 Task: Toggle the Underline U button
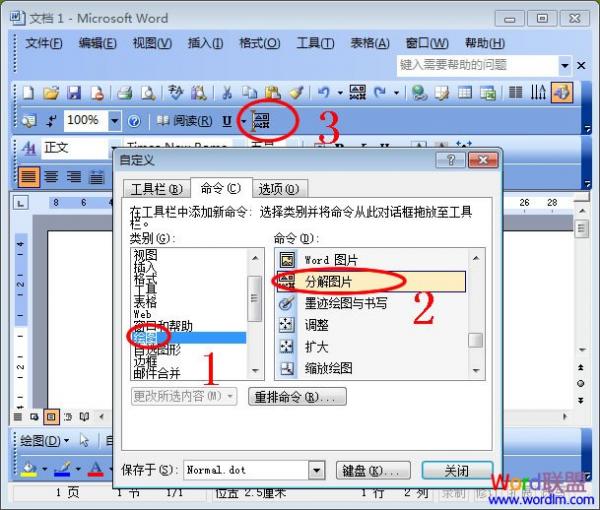227,121
